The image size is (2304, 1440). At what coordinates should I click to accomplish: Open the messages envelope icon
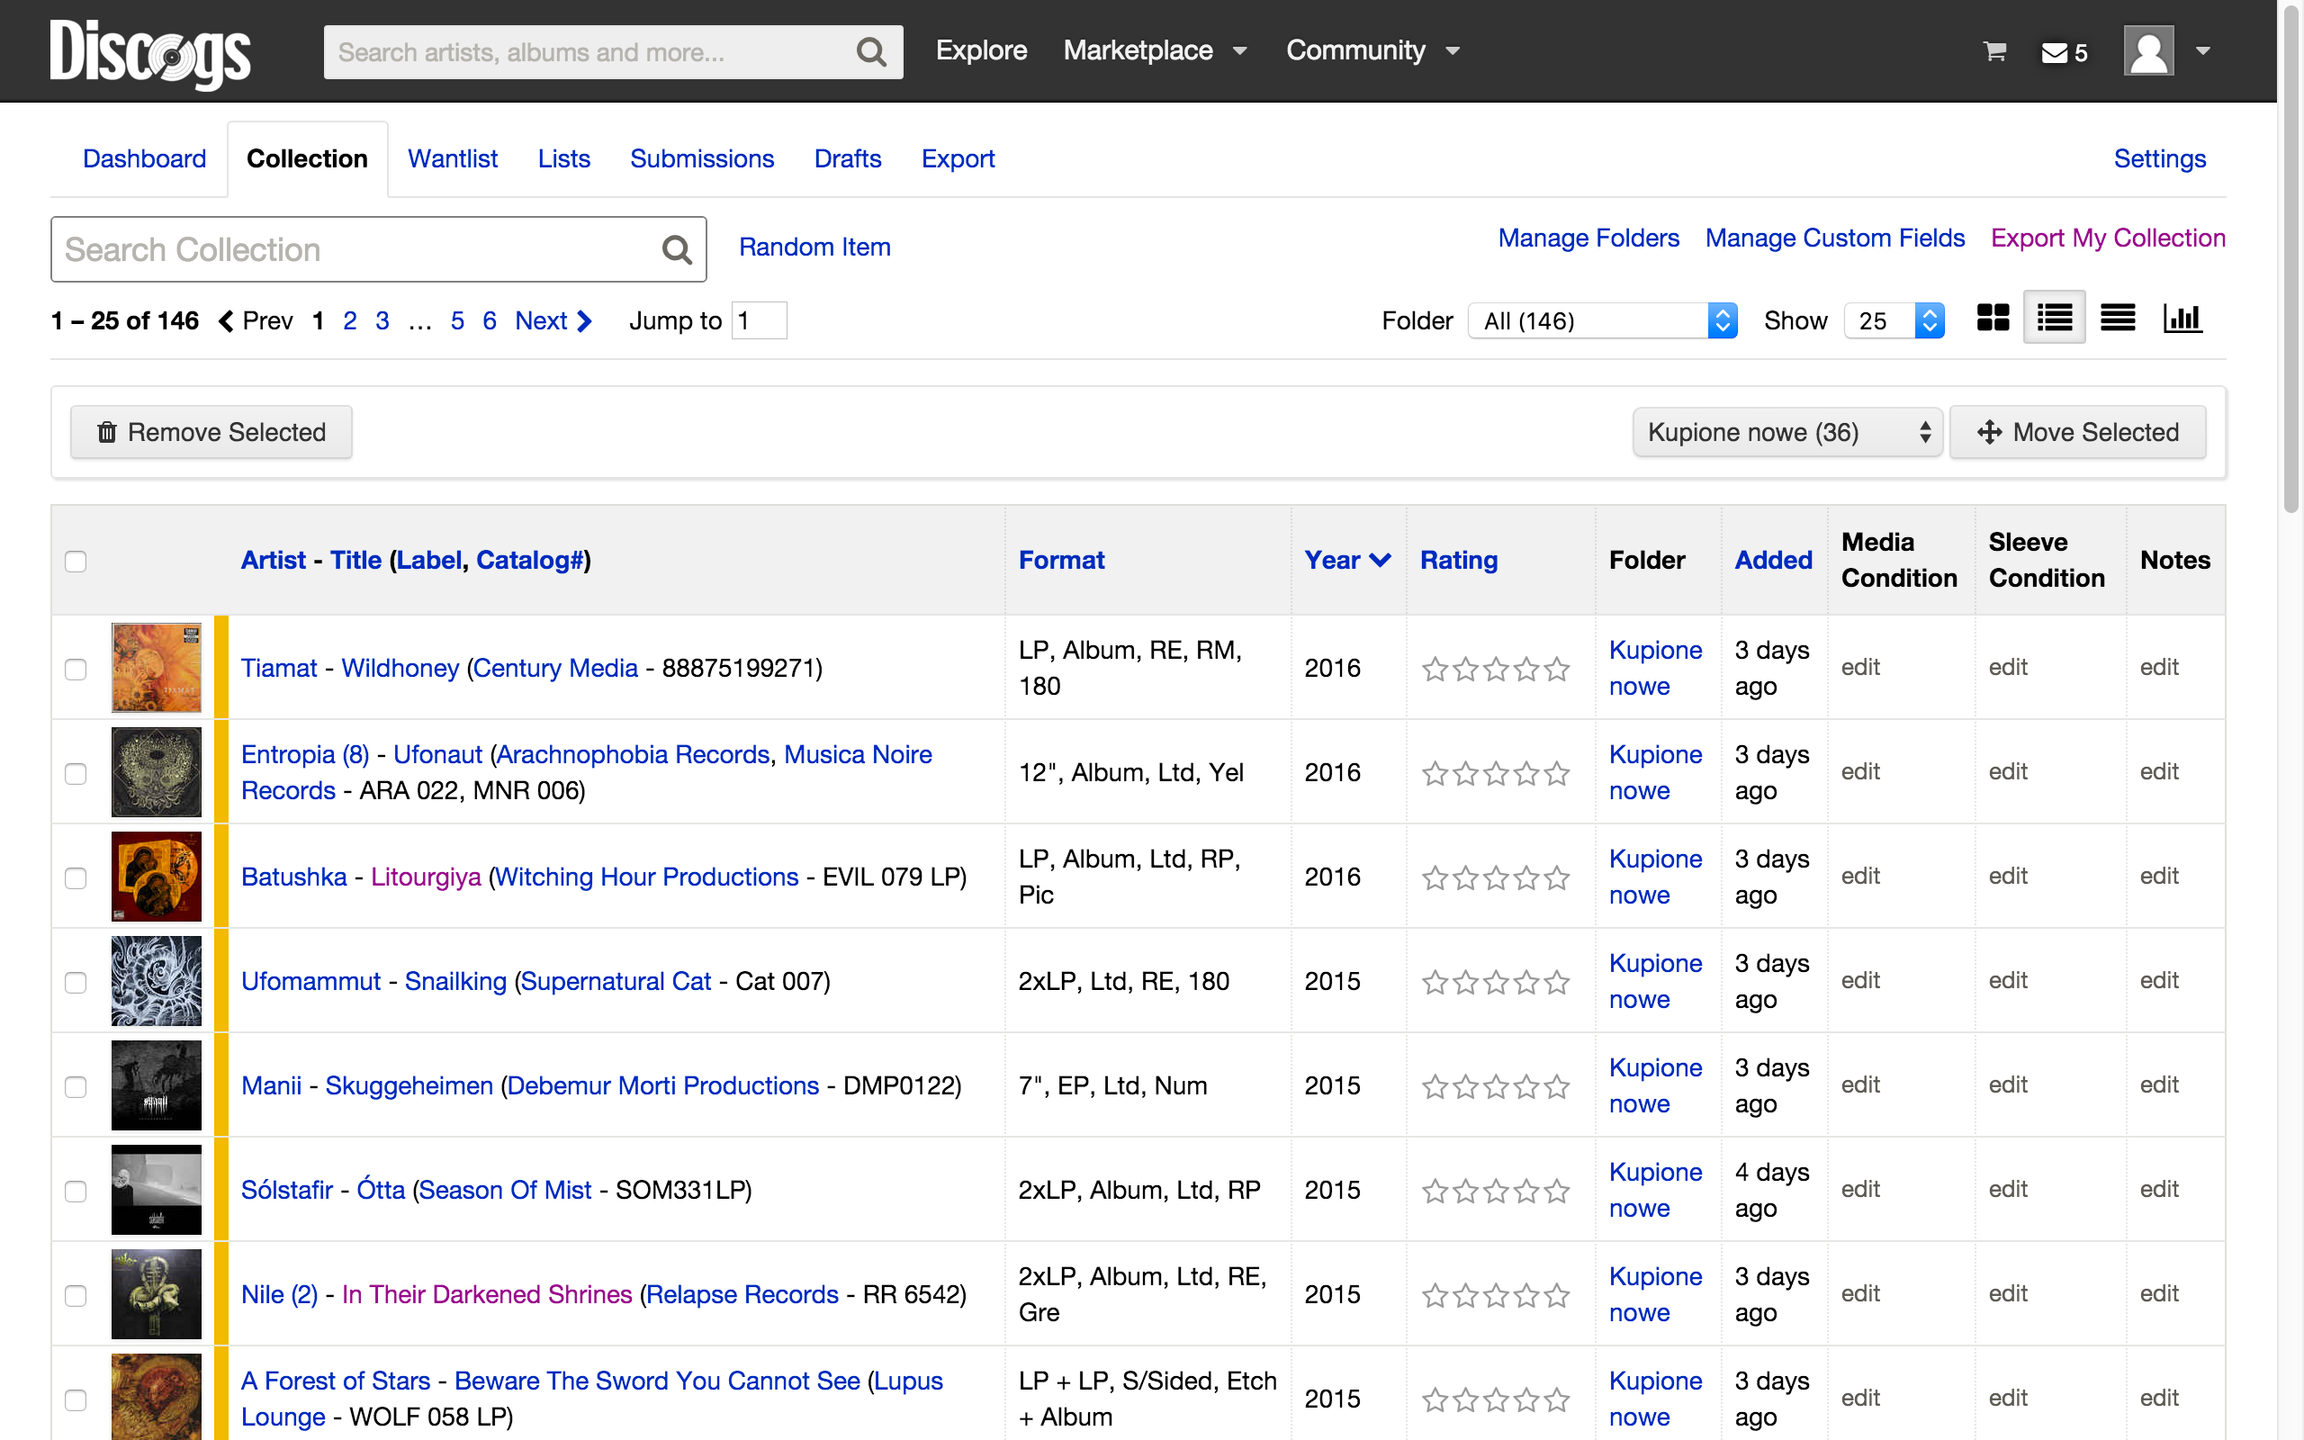coord(2054,53)
